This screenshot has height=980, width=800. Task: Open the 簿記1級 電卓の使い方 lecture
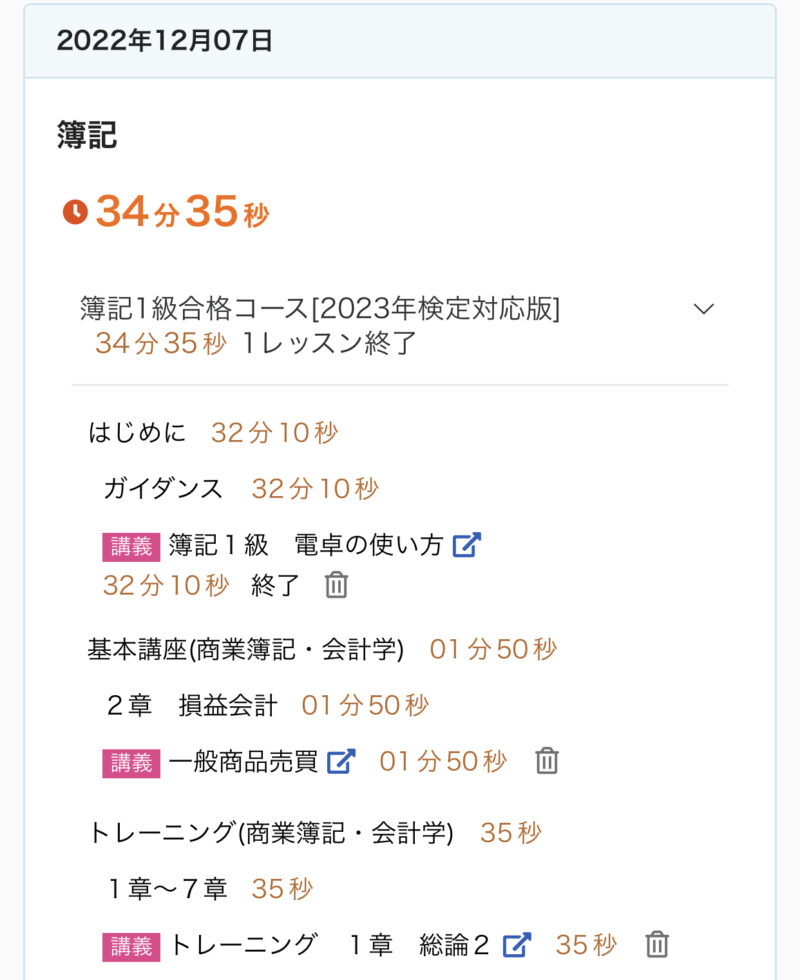click(x=305, y=546)
